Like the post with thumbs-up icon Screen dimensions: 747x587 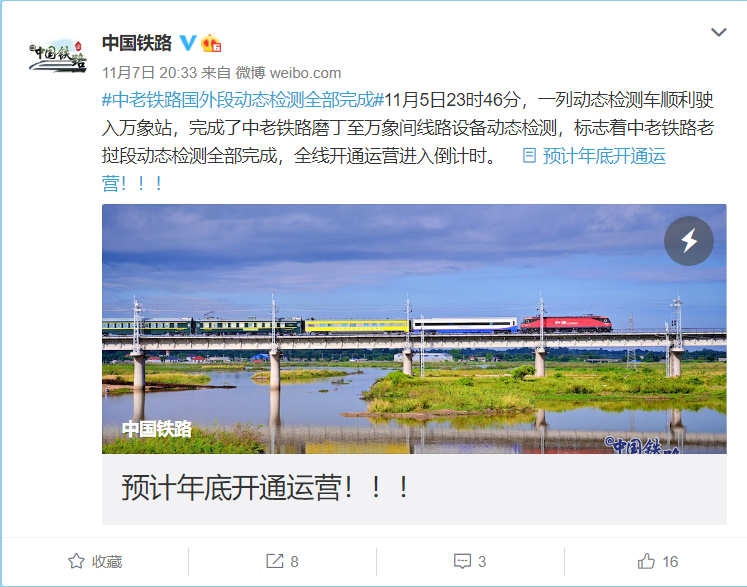click(x=646, y=561)
